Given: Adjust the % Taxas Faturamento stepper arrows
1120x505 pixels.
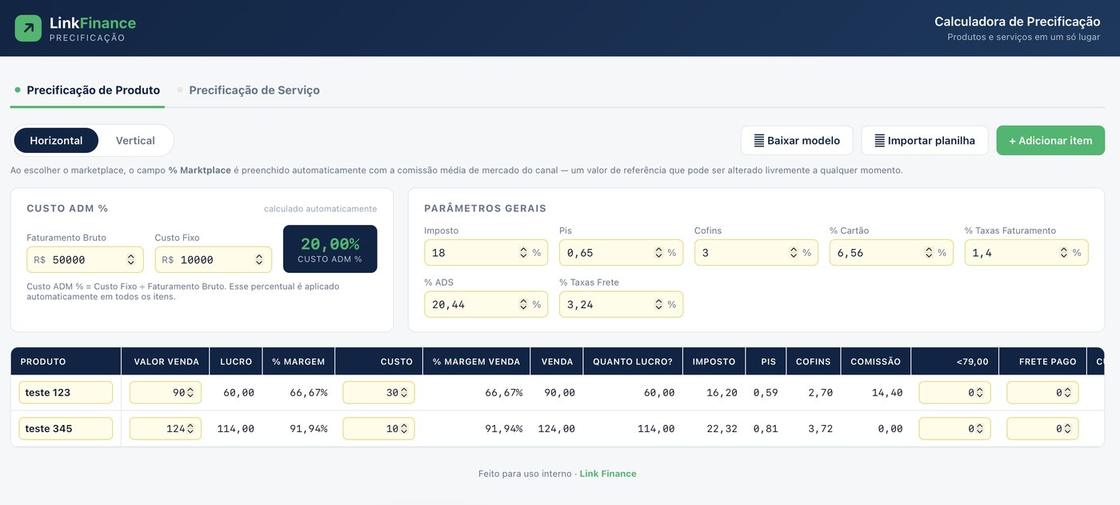Looking at the screenshot, I should pos(1064,253).
